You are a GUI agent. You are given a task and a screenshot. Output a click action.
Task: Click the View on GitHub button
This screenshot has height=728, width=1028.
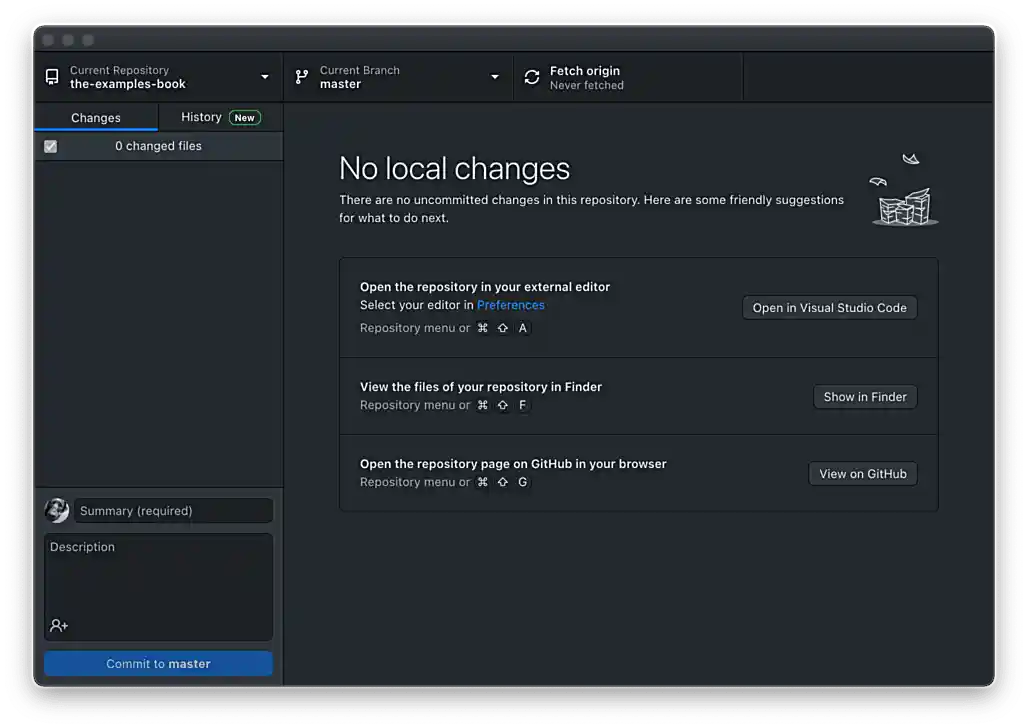pos(862,473)
